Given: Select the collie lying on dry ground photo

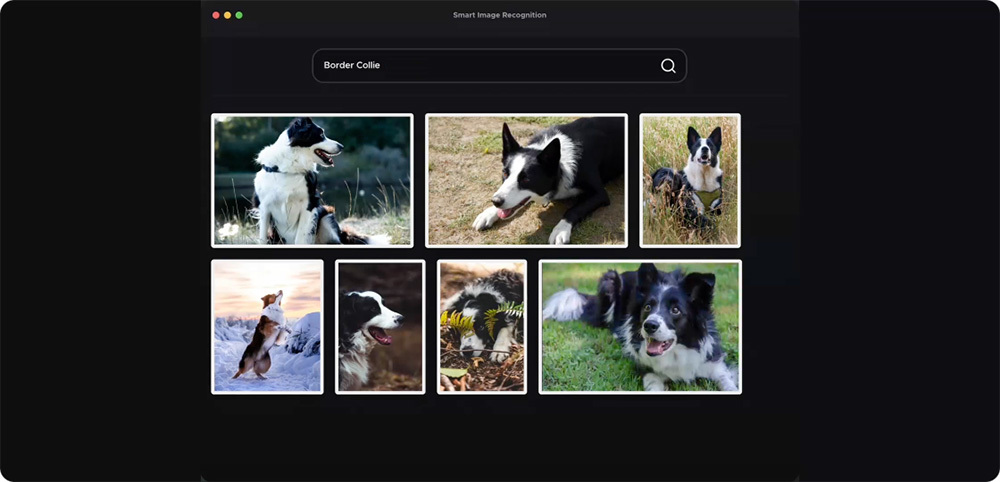Looking at the screenshot, I should (x=526, y=180).
